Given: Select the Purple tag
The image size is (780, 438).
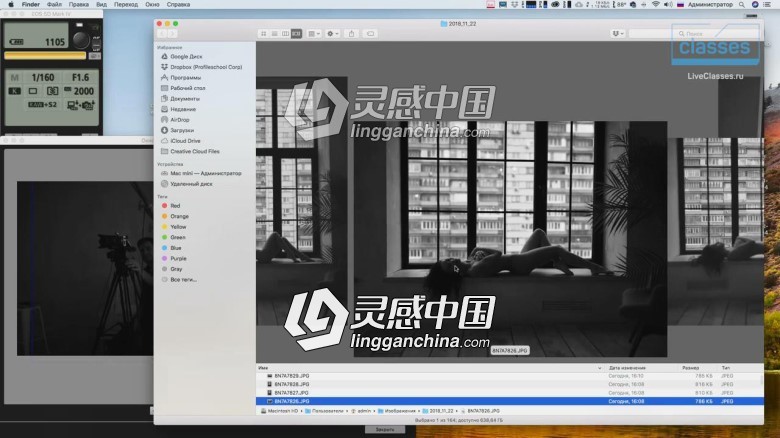Looking at the screenshot, I should coord(178,258).
